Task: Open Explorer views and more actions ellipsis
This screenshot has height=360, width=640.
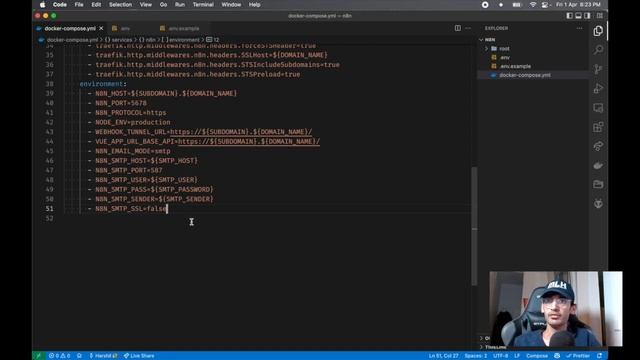Action: 579,28
